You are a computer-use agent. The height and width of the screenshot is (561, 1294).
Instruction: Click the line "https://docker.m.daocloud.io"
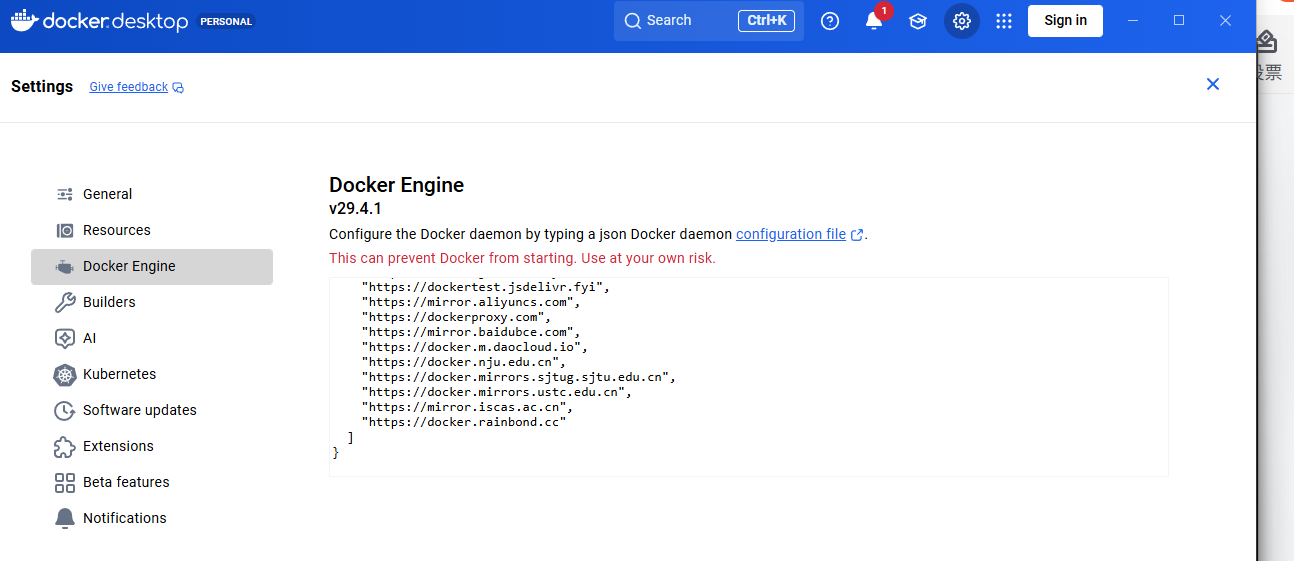point(474,347)
